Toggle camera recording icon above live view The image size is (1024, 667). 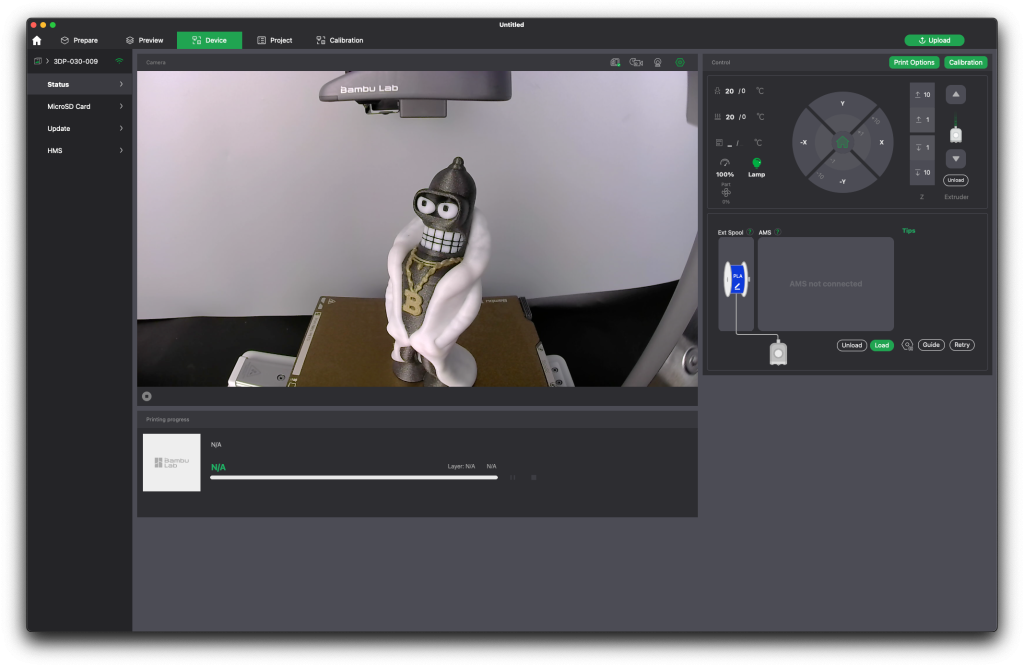click(636, 63)
